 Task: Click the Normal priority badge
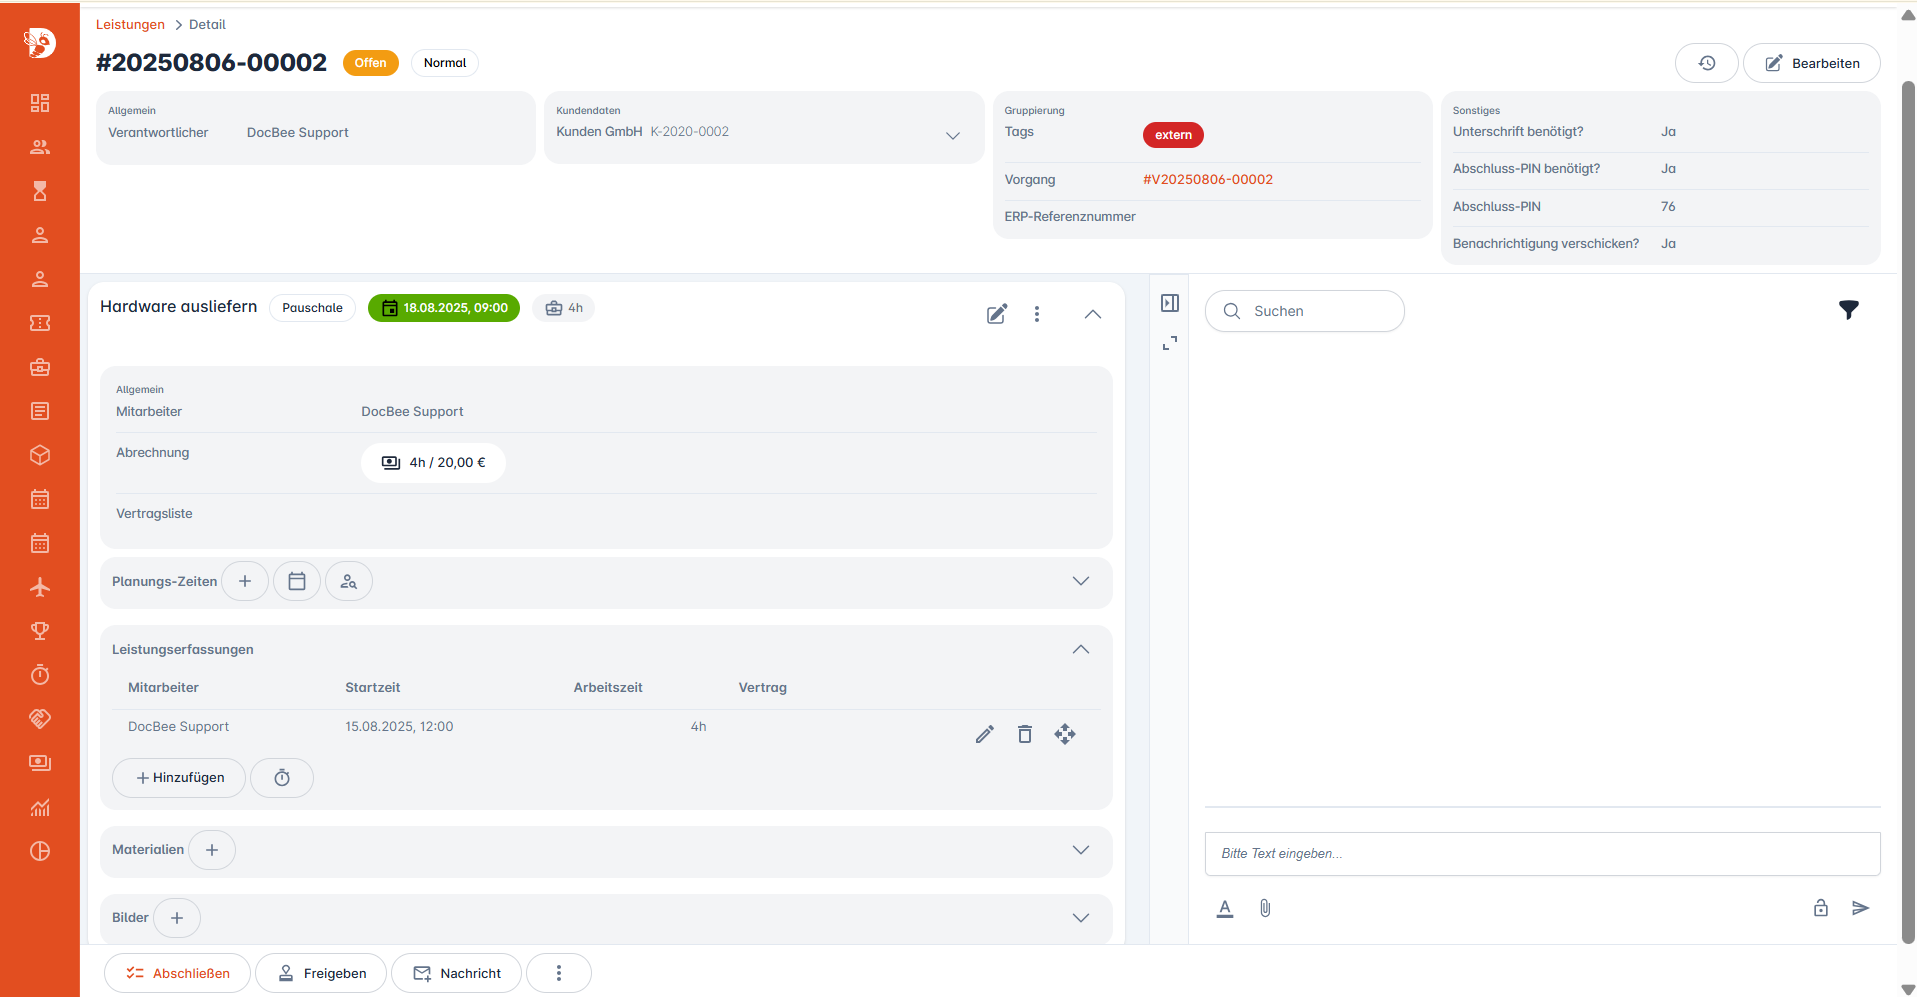click(445, 63)
